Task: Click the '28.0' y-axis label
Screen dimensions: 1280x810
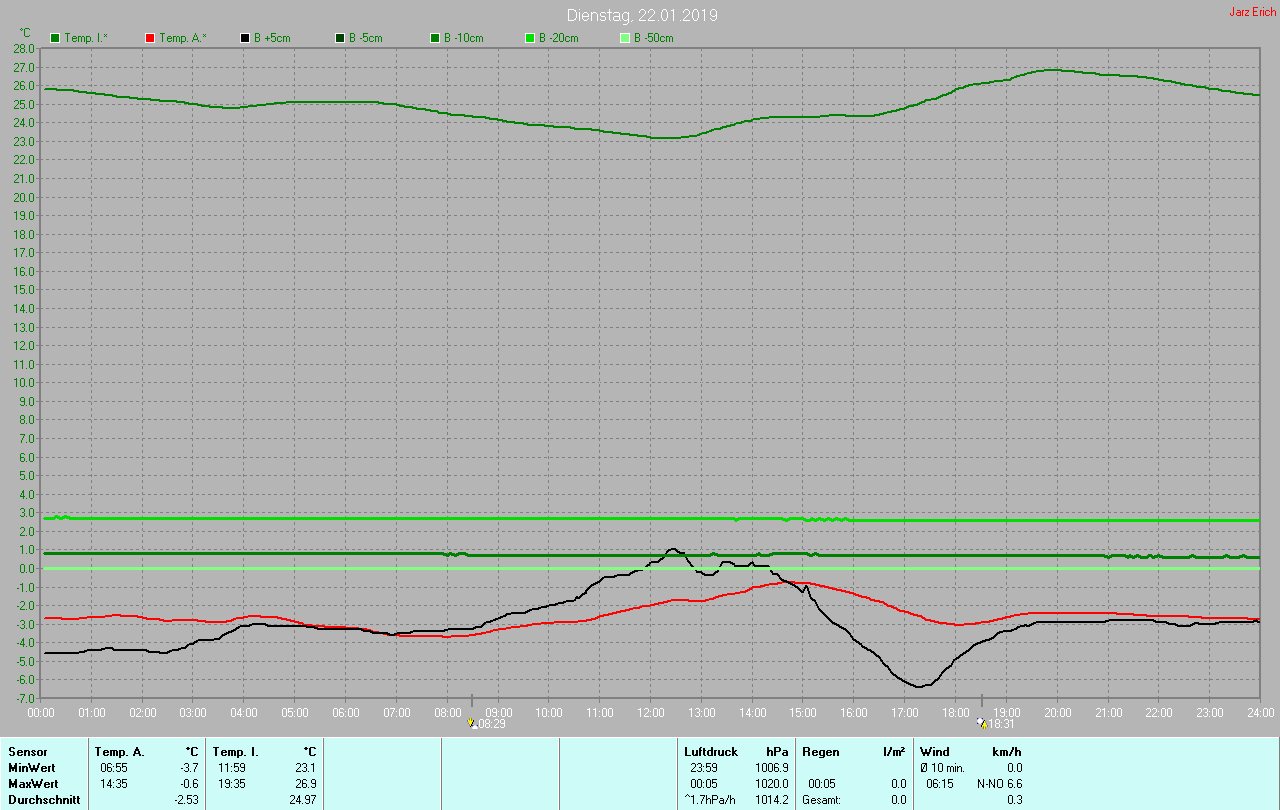Action: click(x=25, y=49)
